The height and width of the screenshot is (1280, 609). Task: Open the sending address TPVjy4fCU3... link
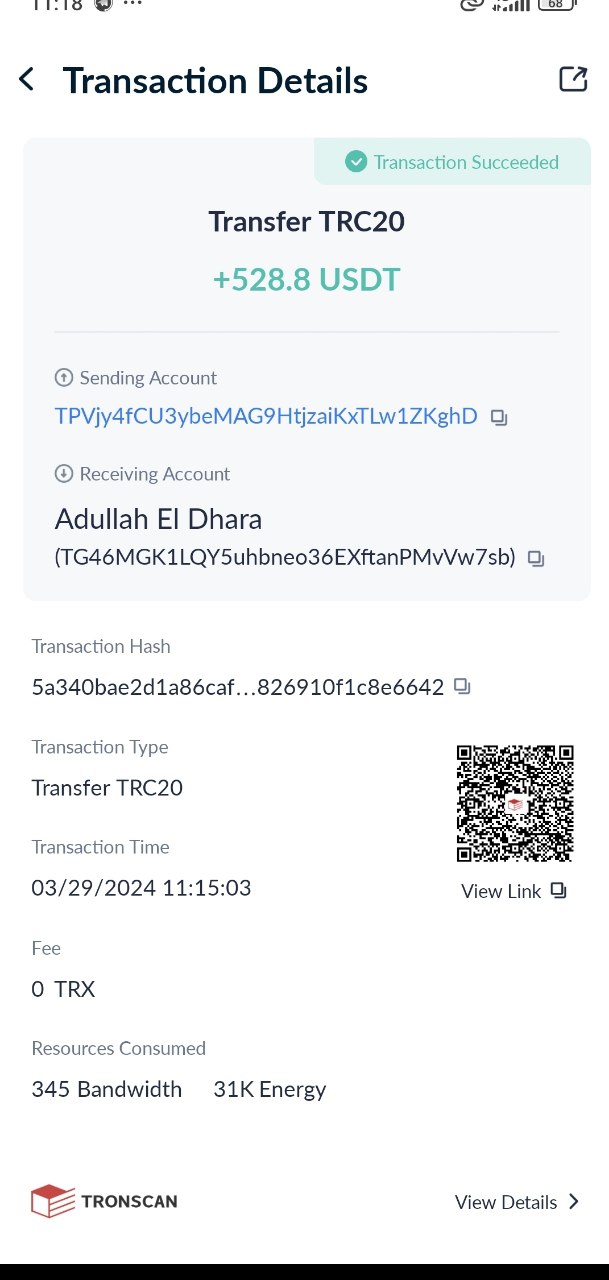pos(266,417)
